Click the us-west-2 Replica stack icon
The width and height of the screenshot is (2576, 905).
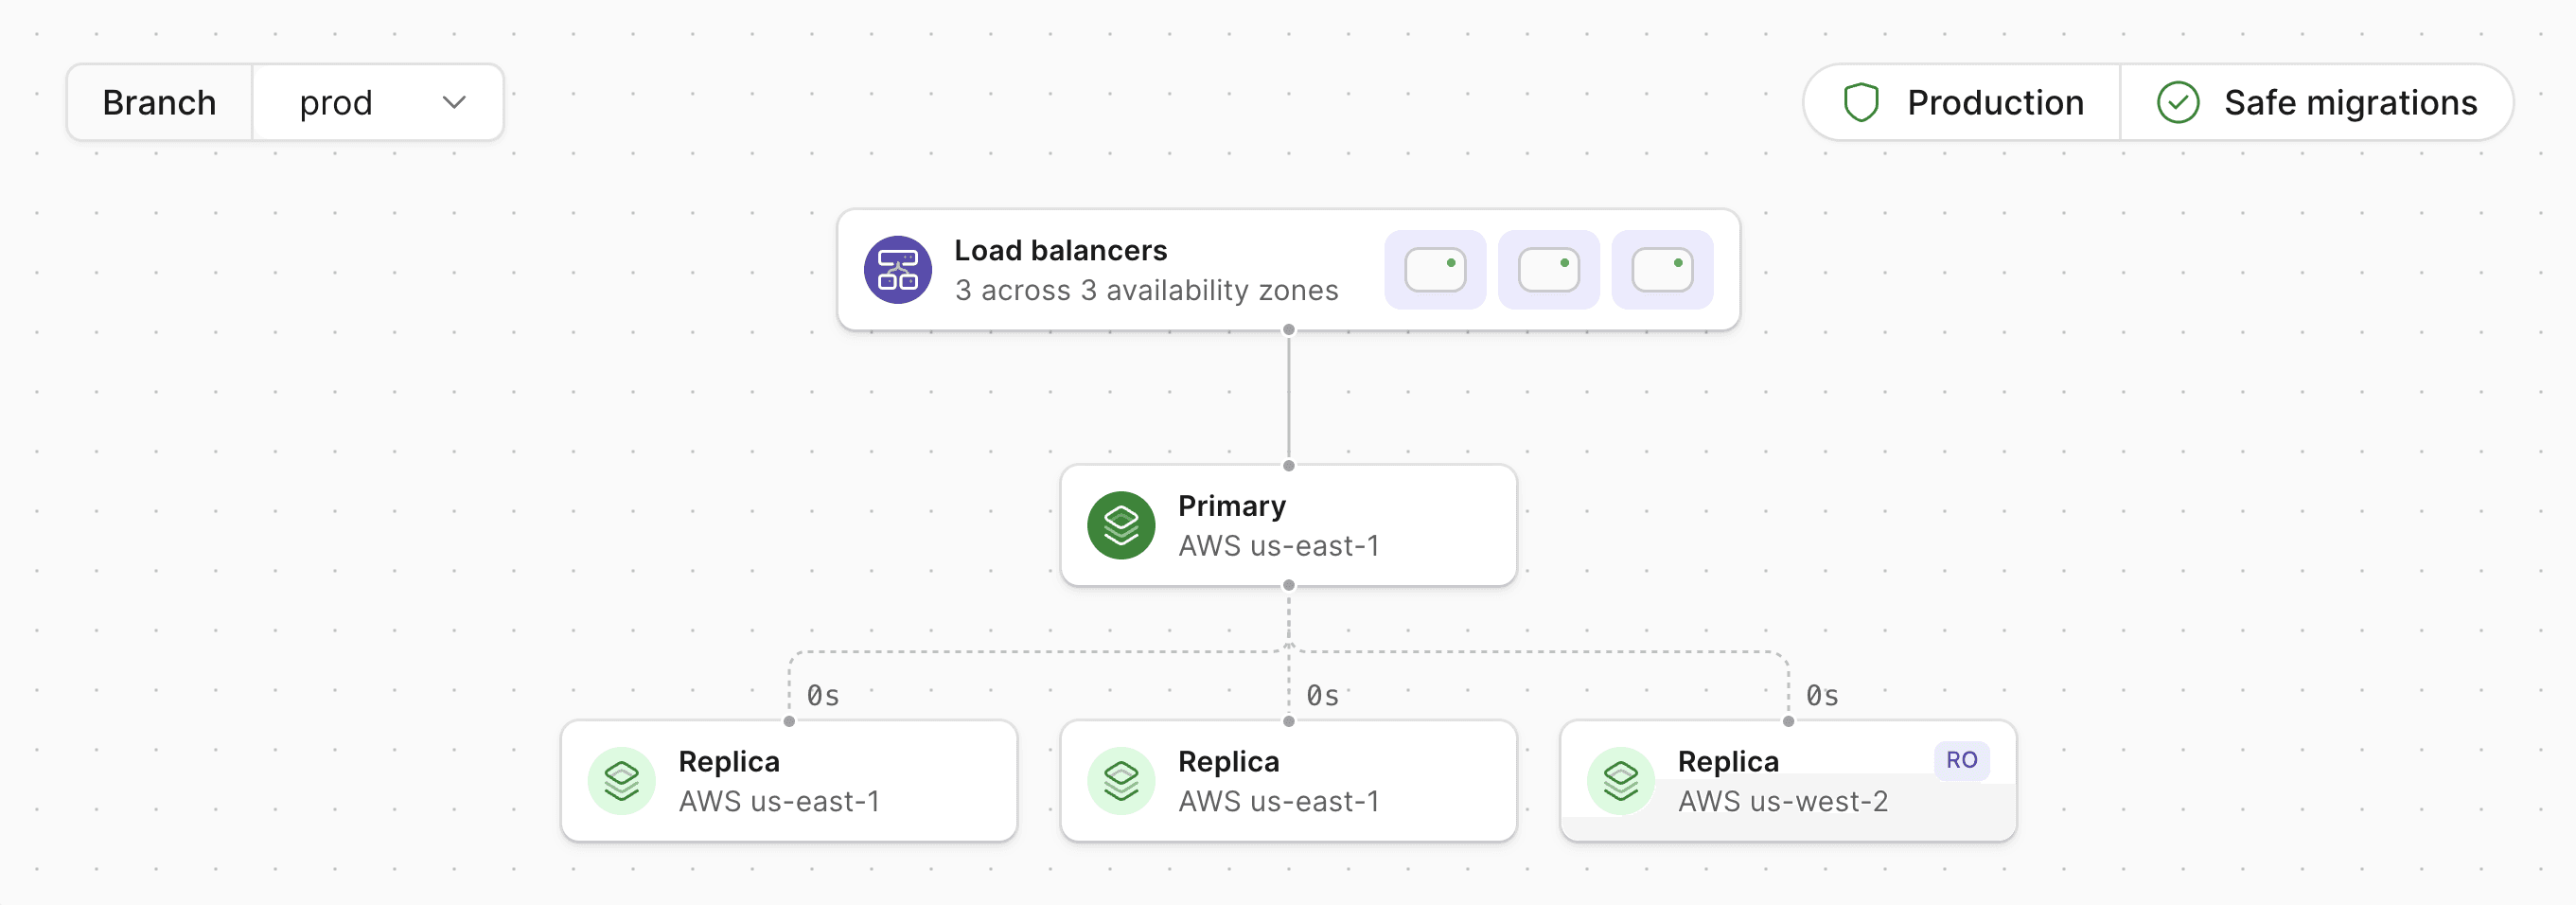(1620, 781)
